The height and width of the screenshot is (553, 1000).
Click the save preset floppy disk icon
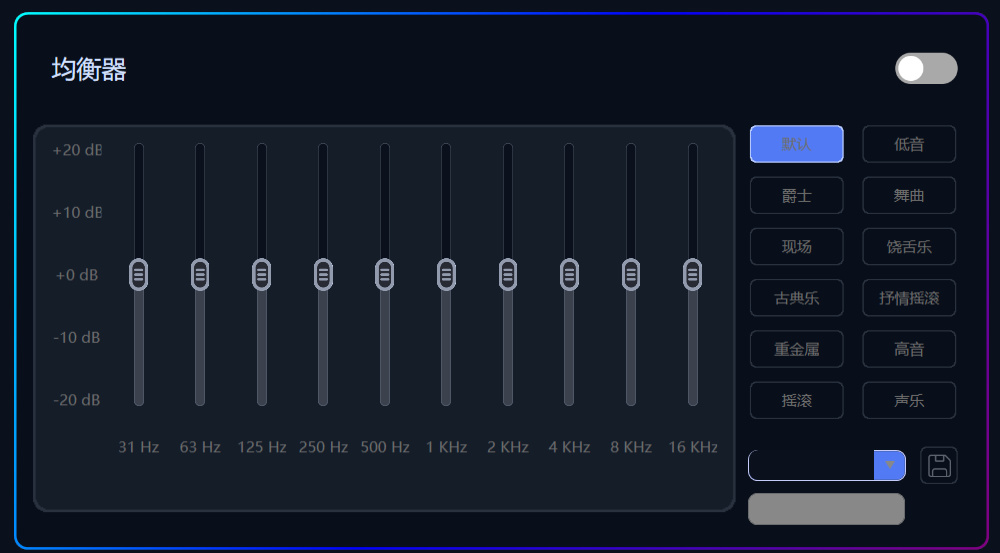tap(939, 466)
